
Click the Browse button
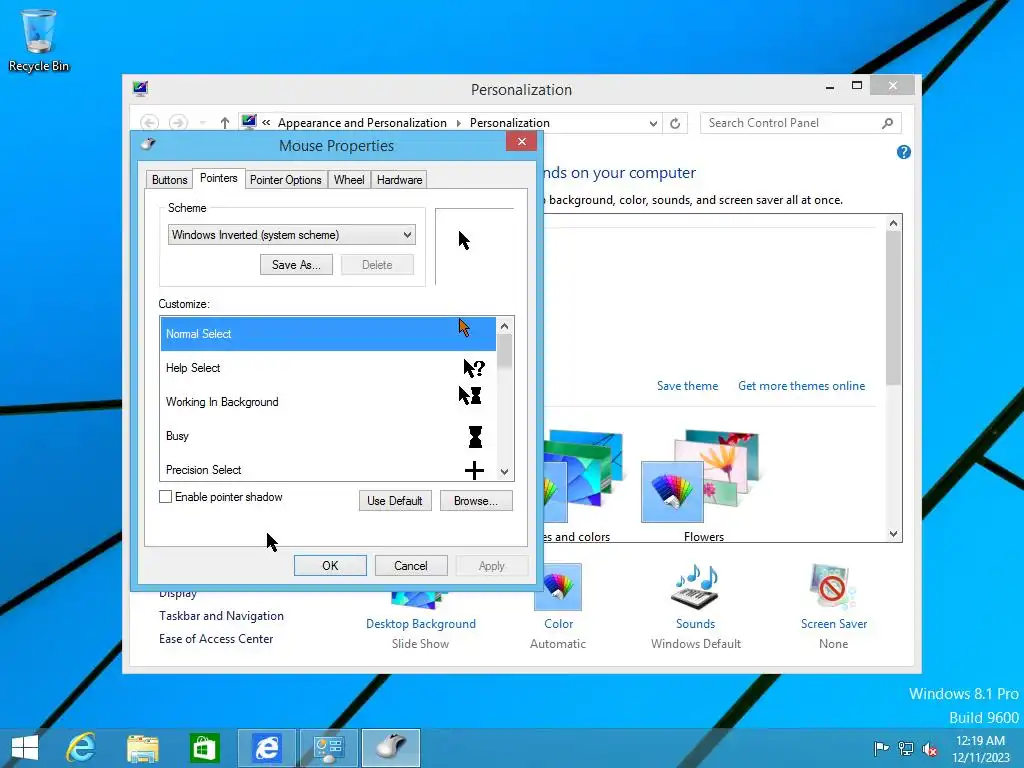(476, 501)
